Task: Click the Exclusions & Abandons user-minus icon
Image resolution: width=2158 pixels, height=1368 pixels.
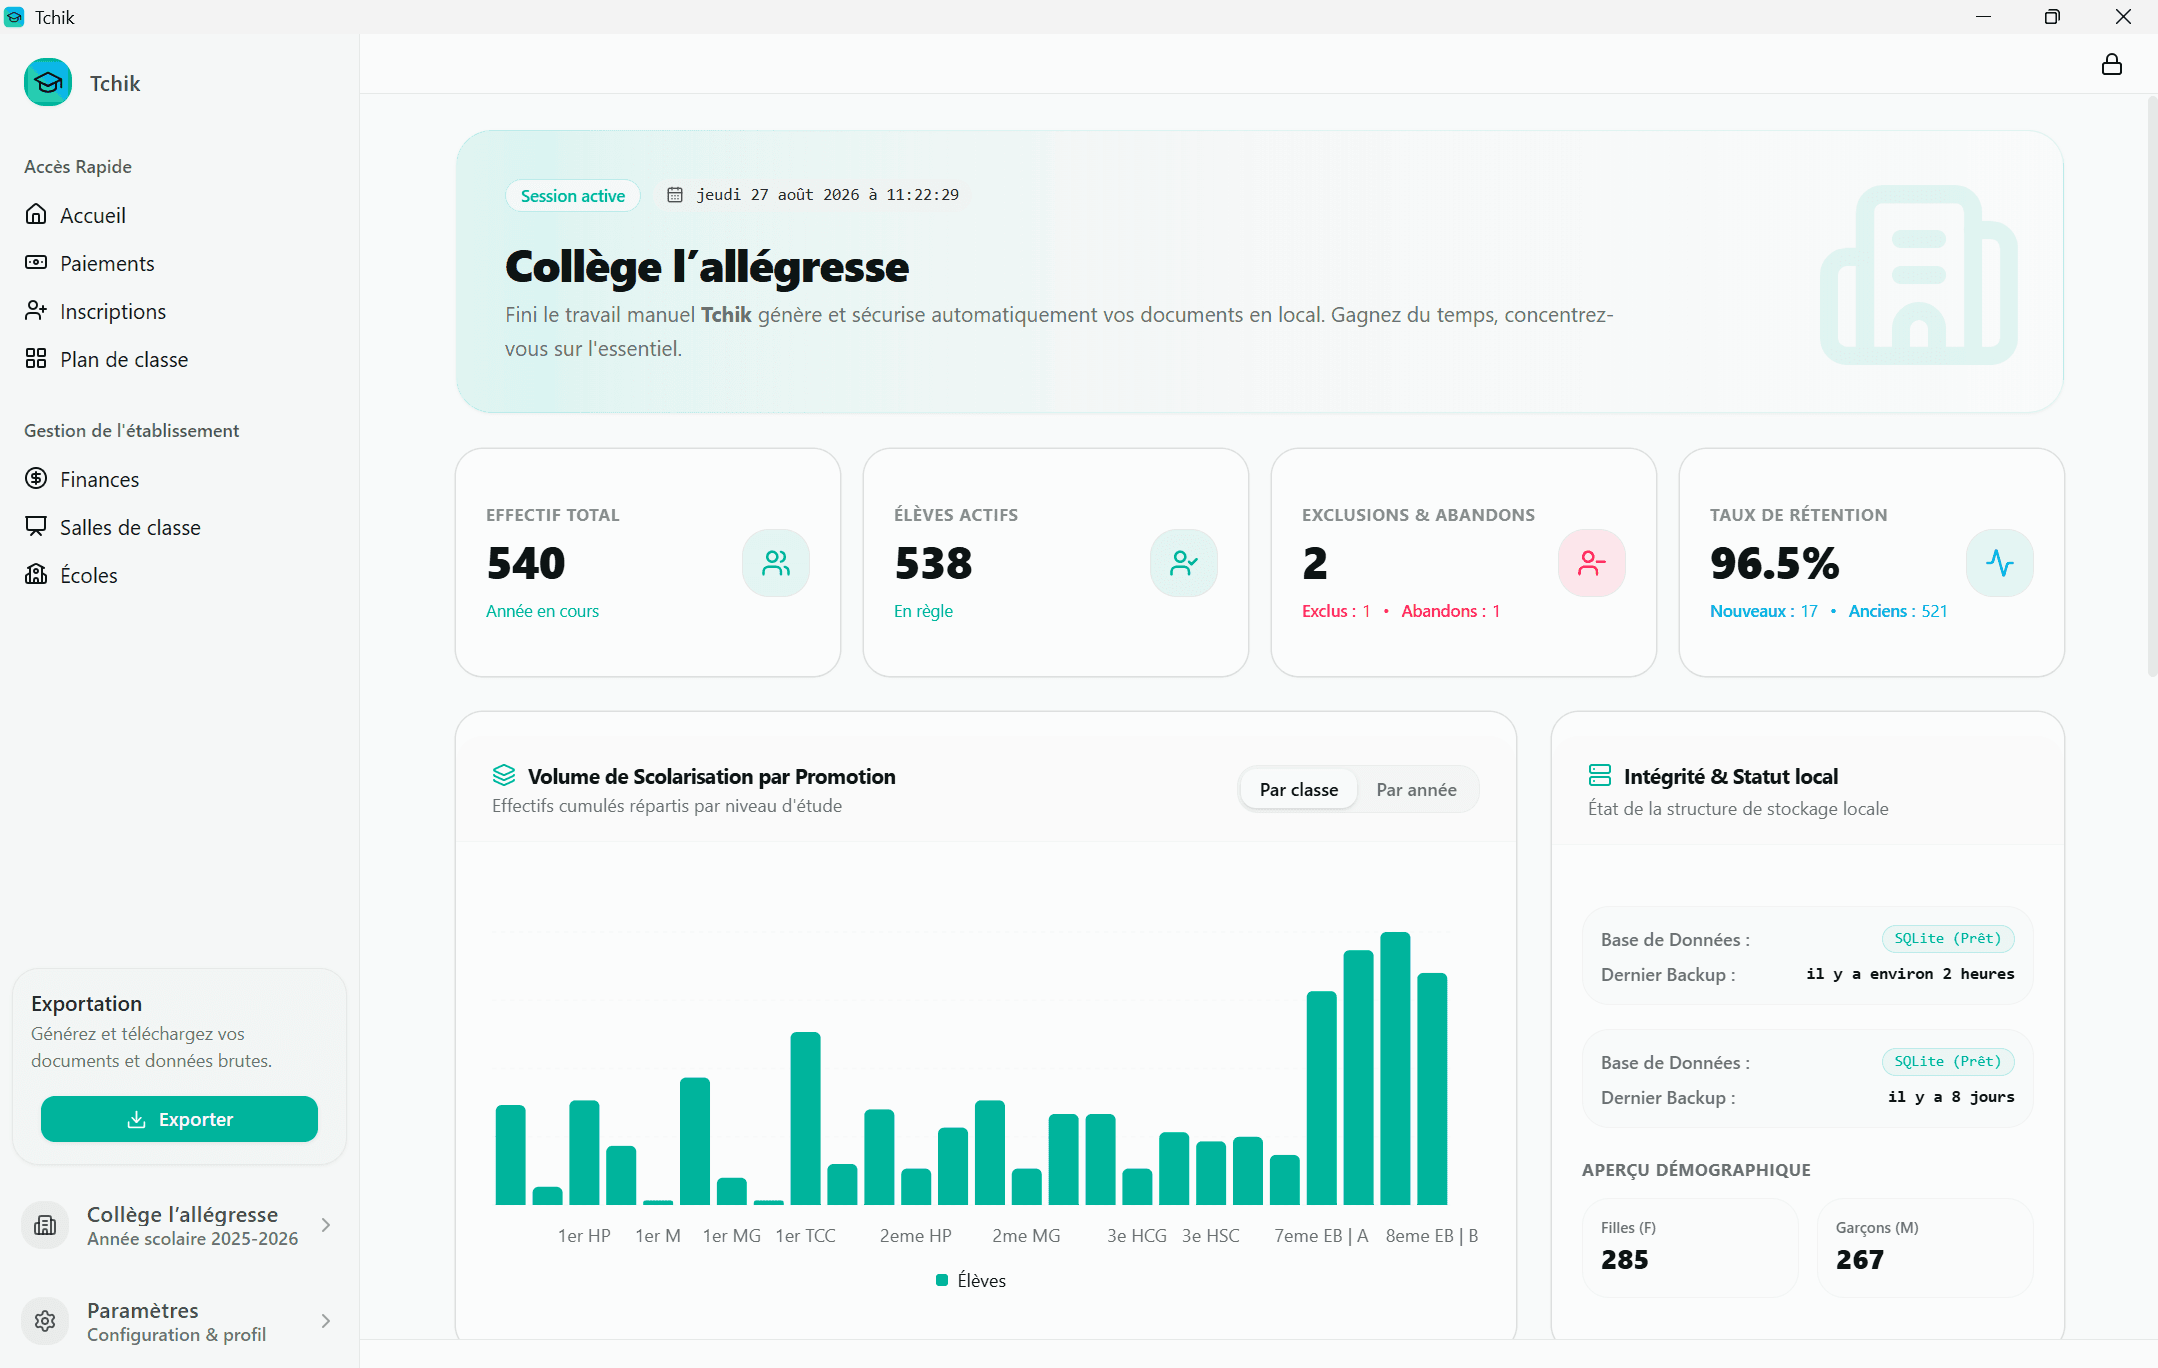Action: point(1592,563)
